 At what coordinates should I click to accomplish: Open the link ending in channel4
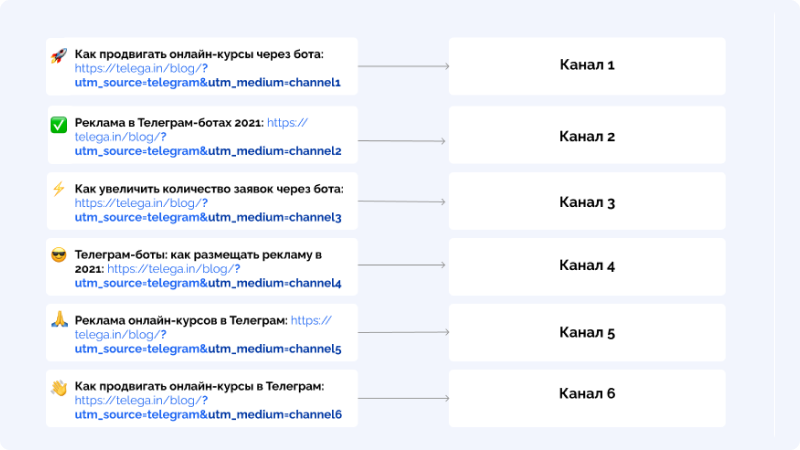[x=208, y=276]
